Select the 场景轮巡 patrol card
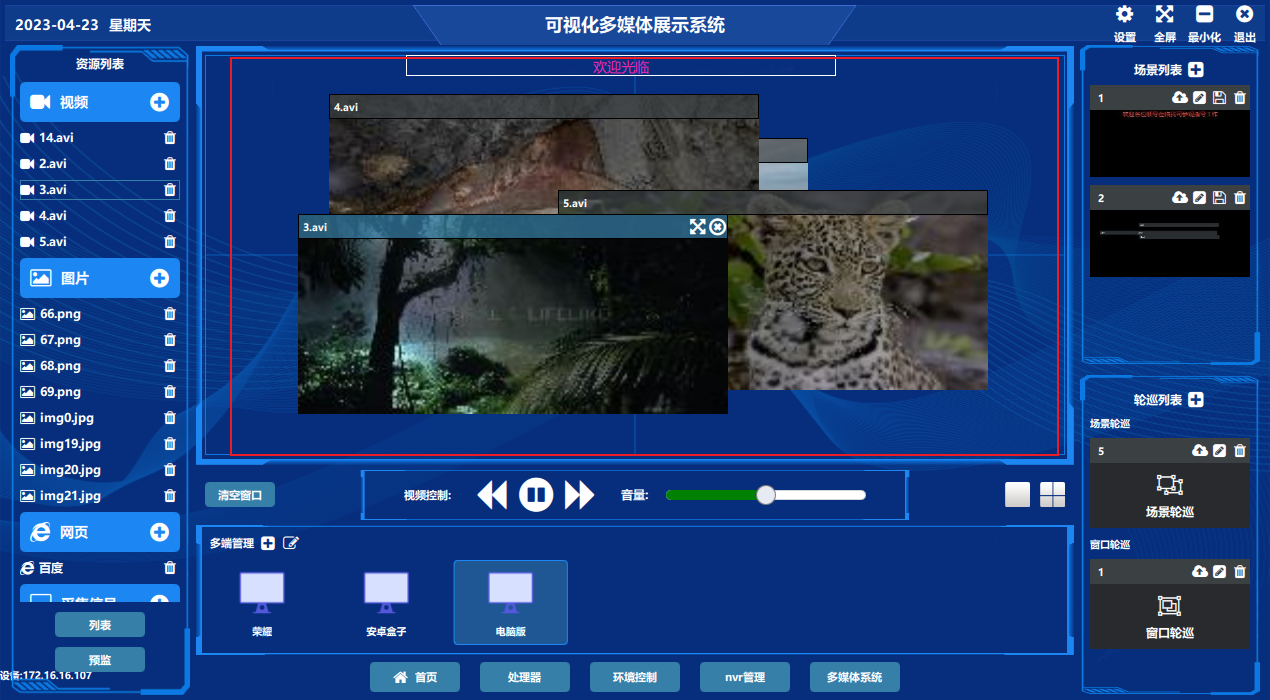Screen dimensions: 1270x700 (1169, 495)
